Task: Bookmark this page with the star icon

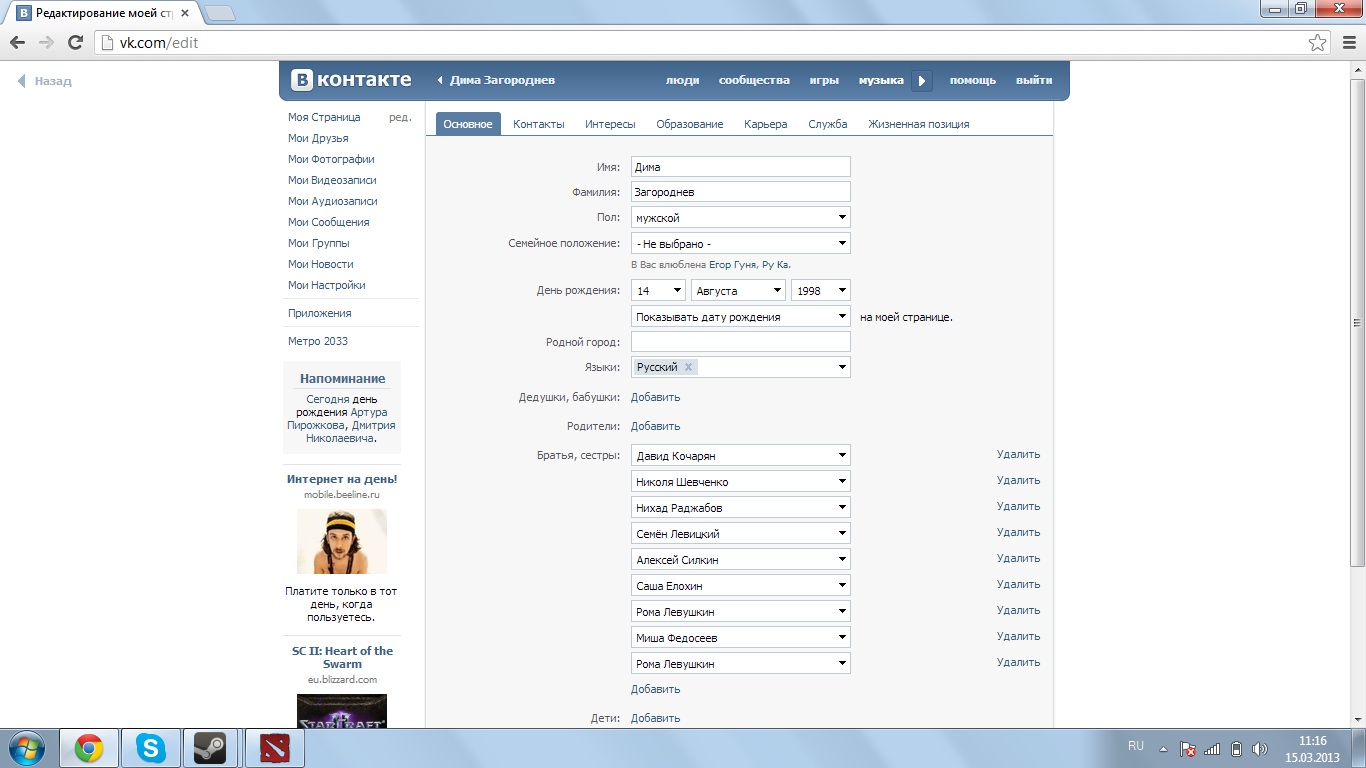Action: point(1318,42)
